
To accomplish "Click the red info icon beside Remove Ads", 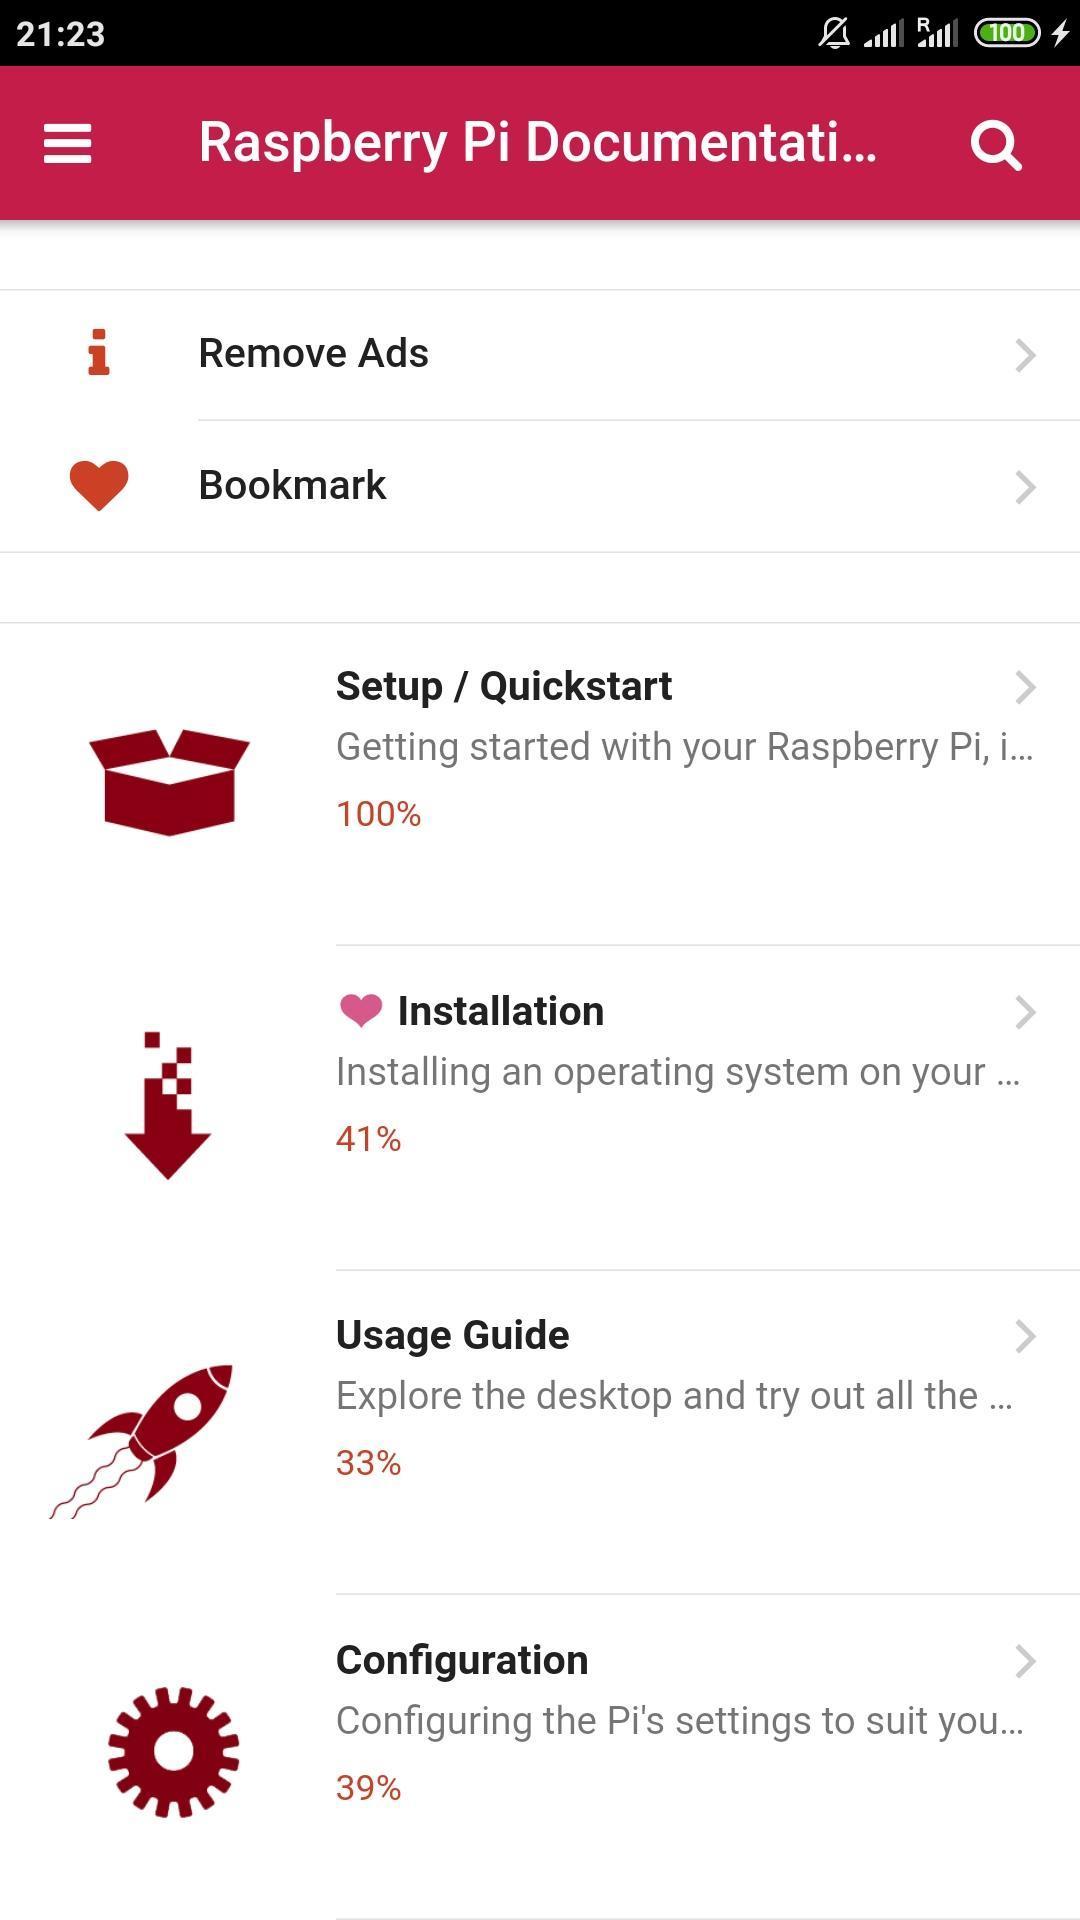I will (x=98, y=352).
